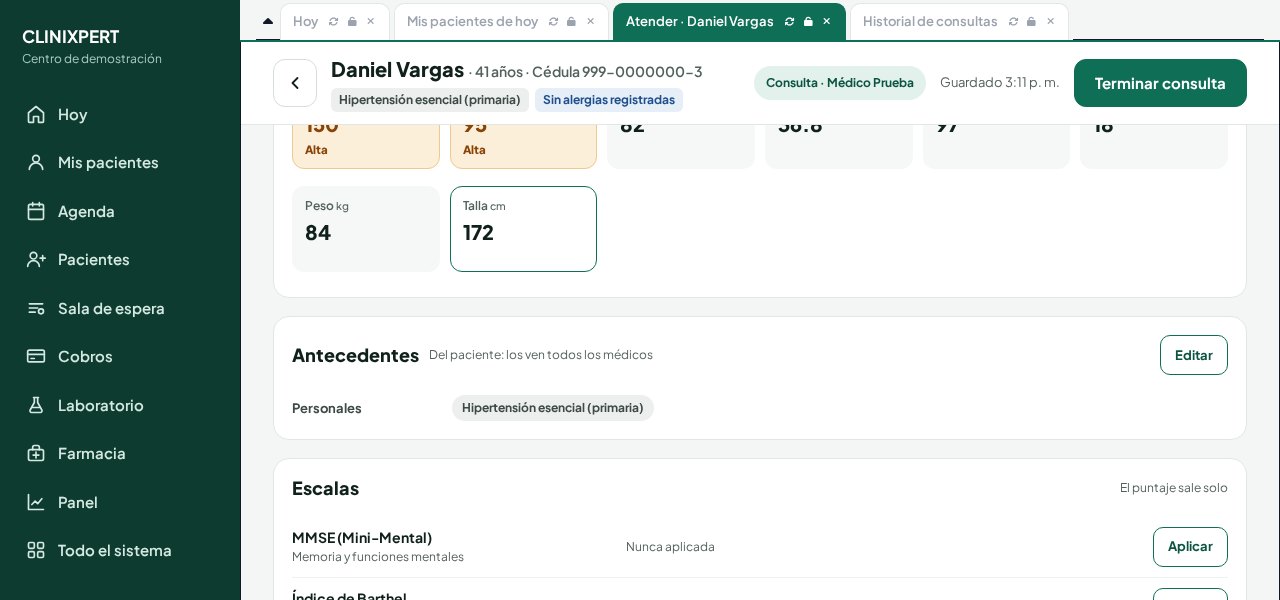
Task: Click the flask icon beside Laboratorio
Action: pos(36,405)
